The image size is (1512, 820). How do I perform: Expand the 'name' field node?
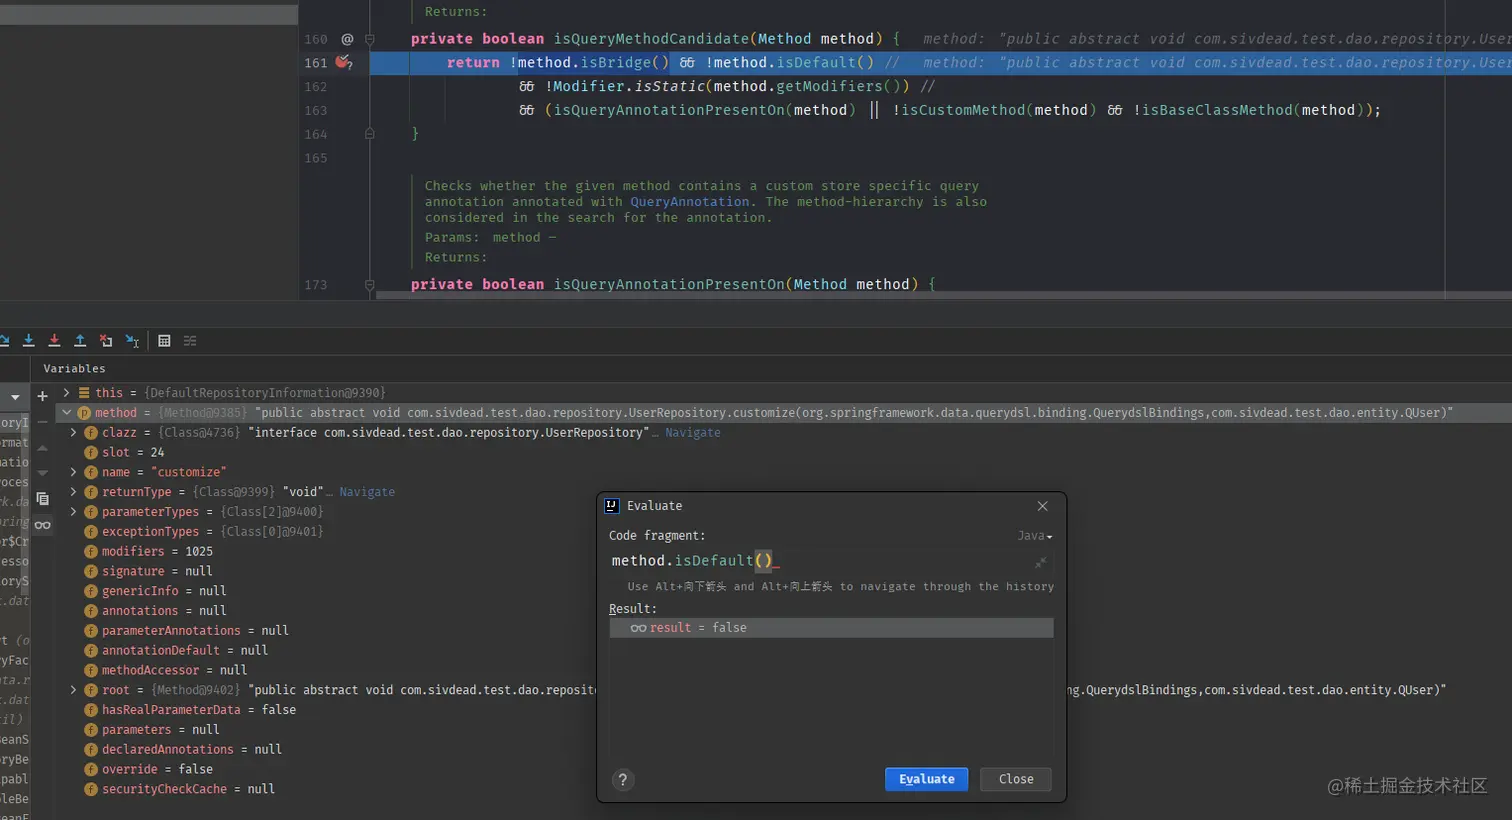(x=73, y=472)
